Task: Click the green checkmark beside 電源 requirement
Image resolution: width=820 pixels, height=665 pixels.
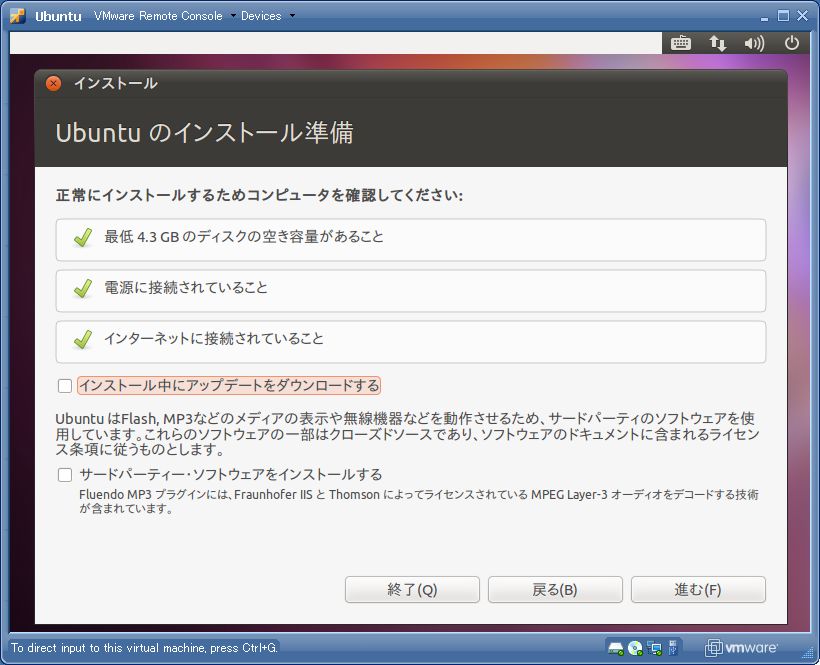Action: (x=83, y=288)
